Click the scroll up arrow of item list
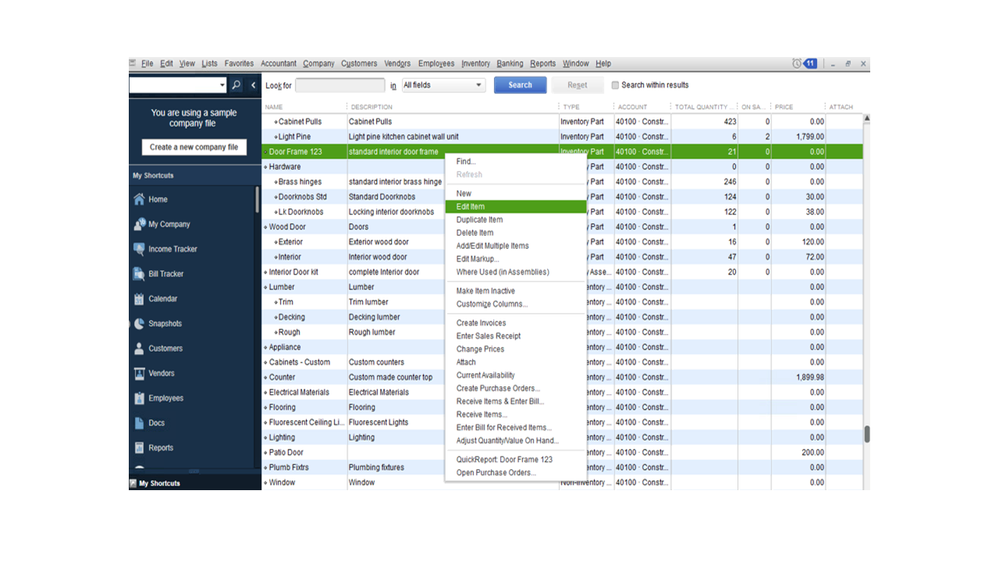Screen dimensions: 999x562 pos(866,119)
